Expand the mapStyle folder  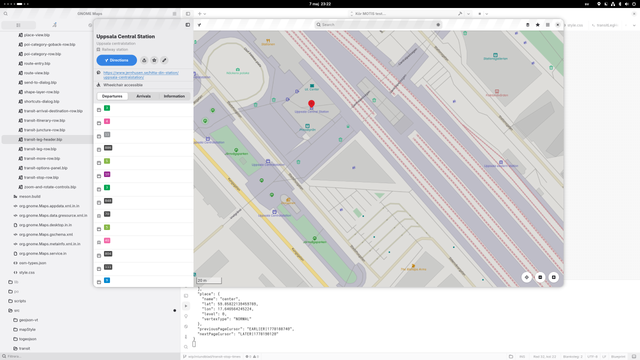pyautogui.click(x=27, y=329)
